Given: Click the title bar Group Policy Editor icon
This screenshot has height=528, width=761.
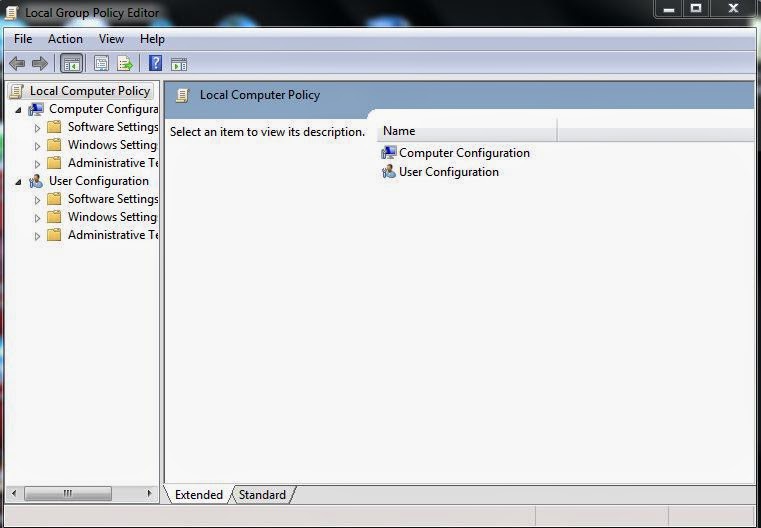Looking at the screenshot, I should point(12,13).
